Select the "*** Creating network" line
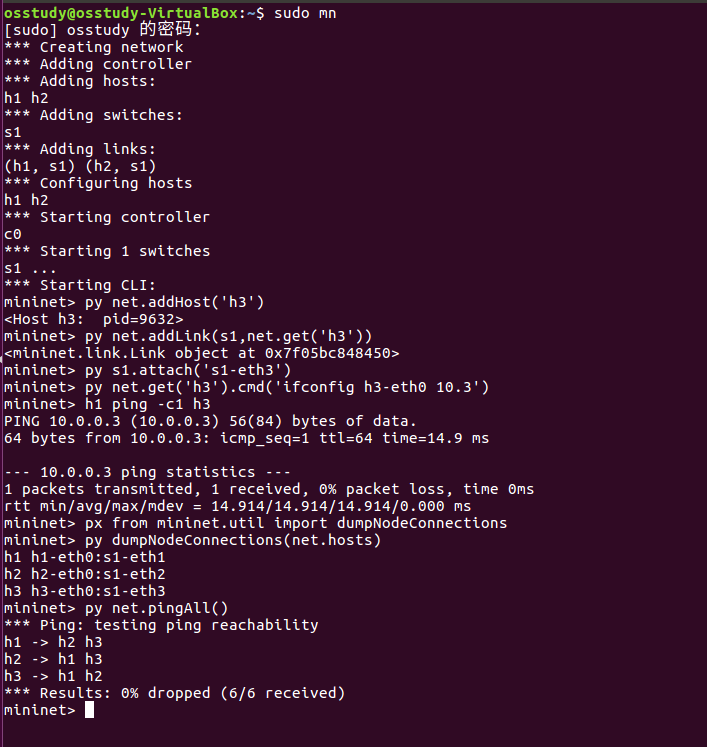707x747 pixels. (x=94, y=47)
